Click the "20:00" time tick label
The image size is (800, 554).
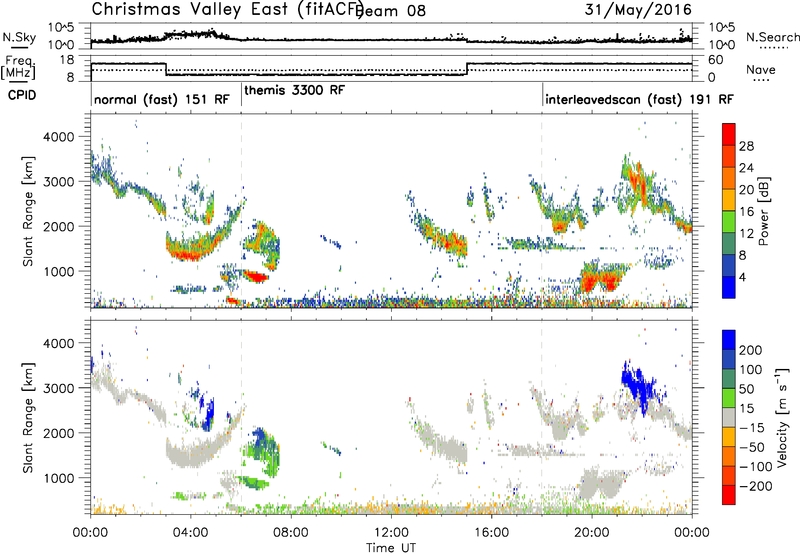(x=591, y=533)
